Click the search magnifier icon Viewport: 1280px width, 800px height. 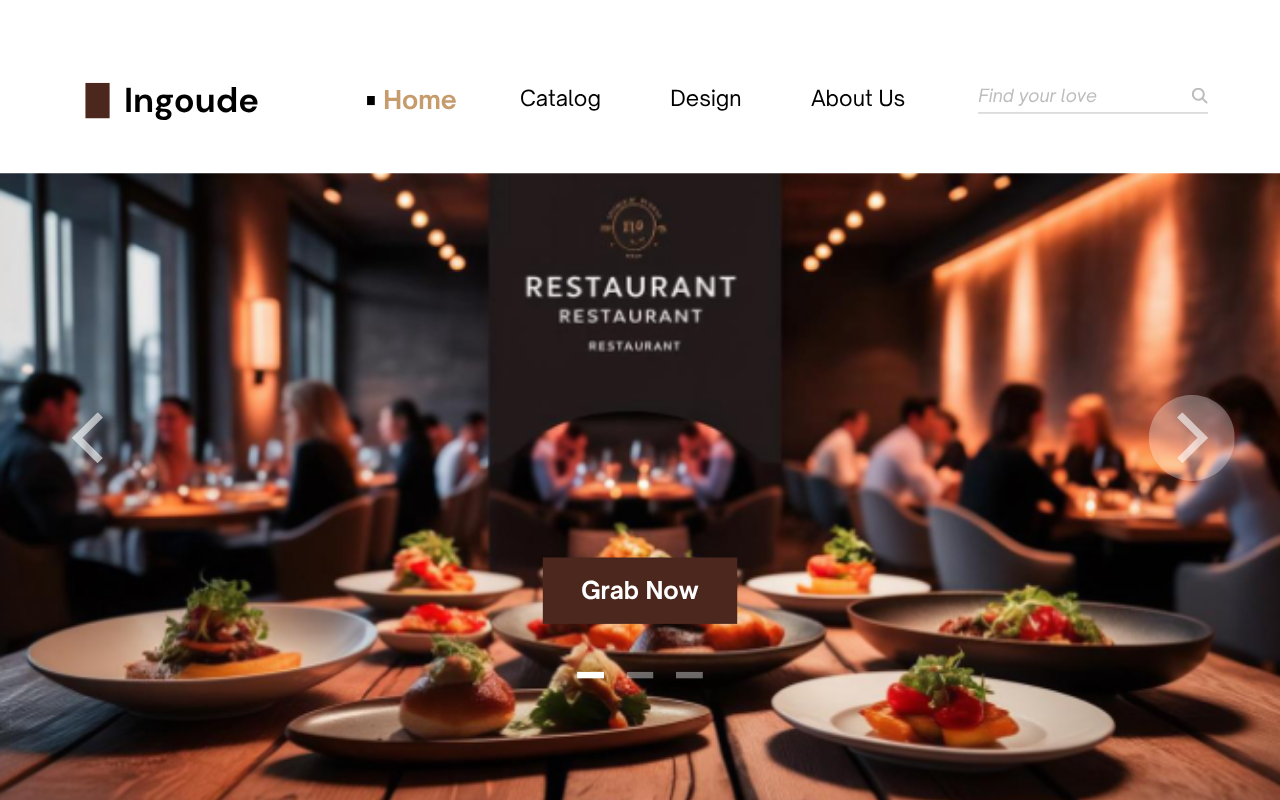pyautogui.click(x=1199, y=96)
